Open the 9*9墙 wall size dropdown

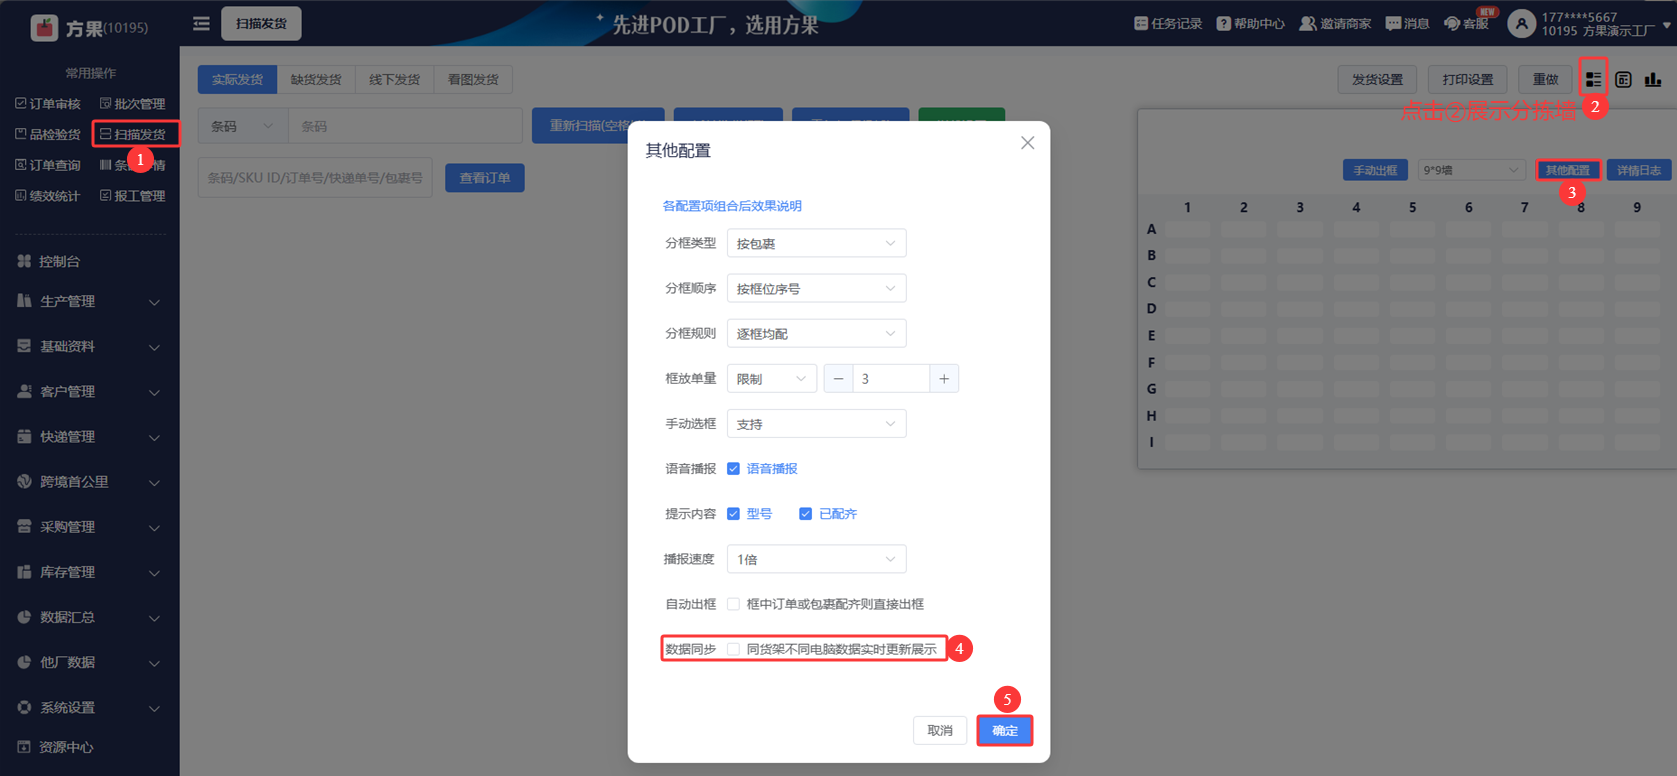1470,170
